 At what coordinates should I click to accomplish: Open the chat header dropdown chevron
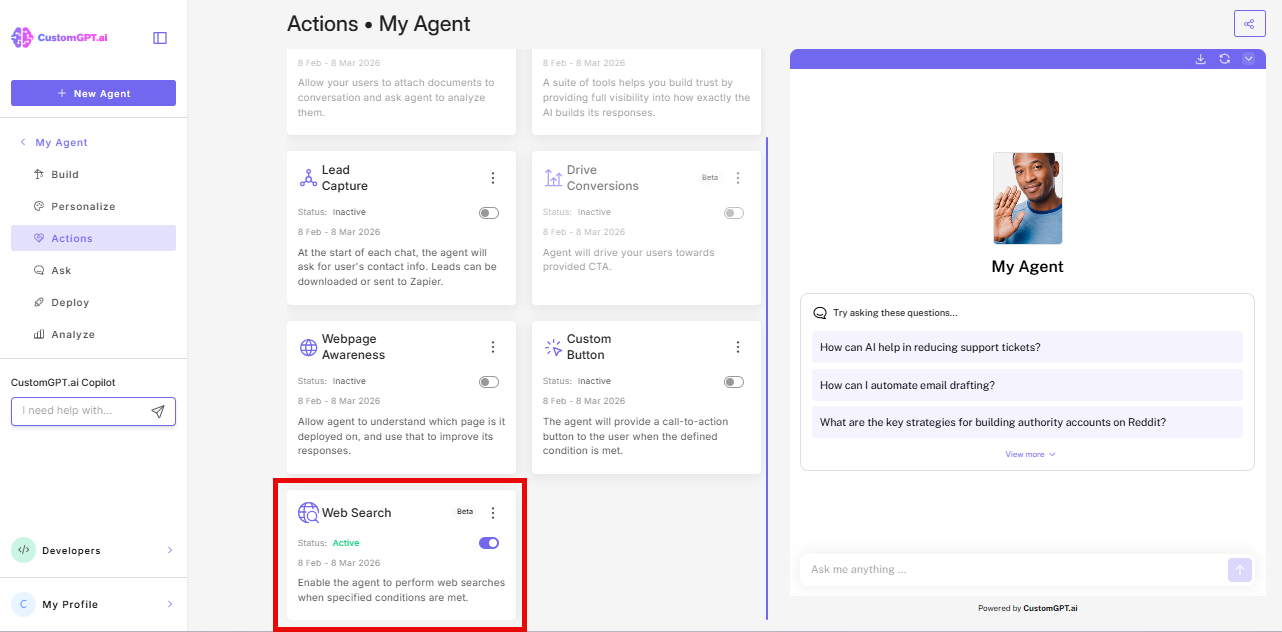[x=1248, y=59]
